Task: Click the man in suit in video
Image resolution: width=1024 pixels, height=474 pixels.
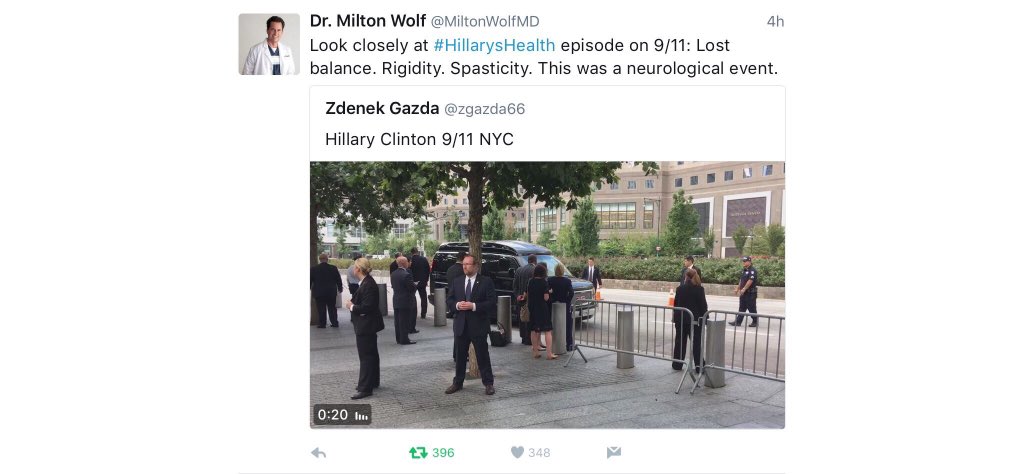Action: 471,324
